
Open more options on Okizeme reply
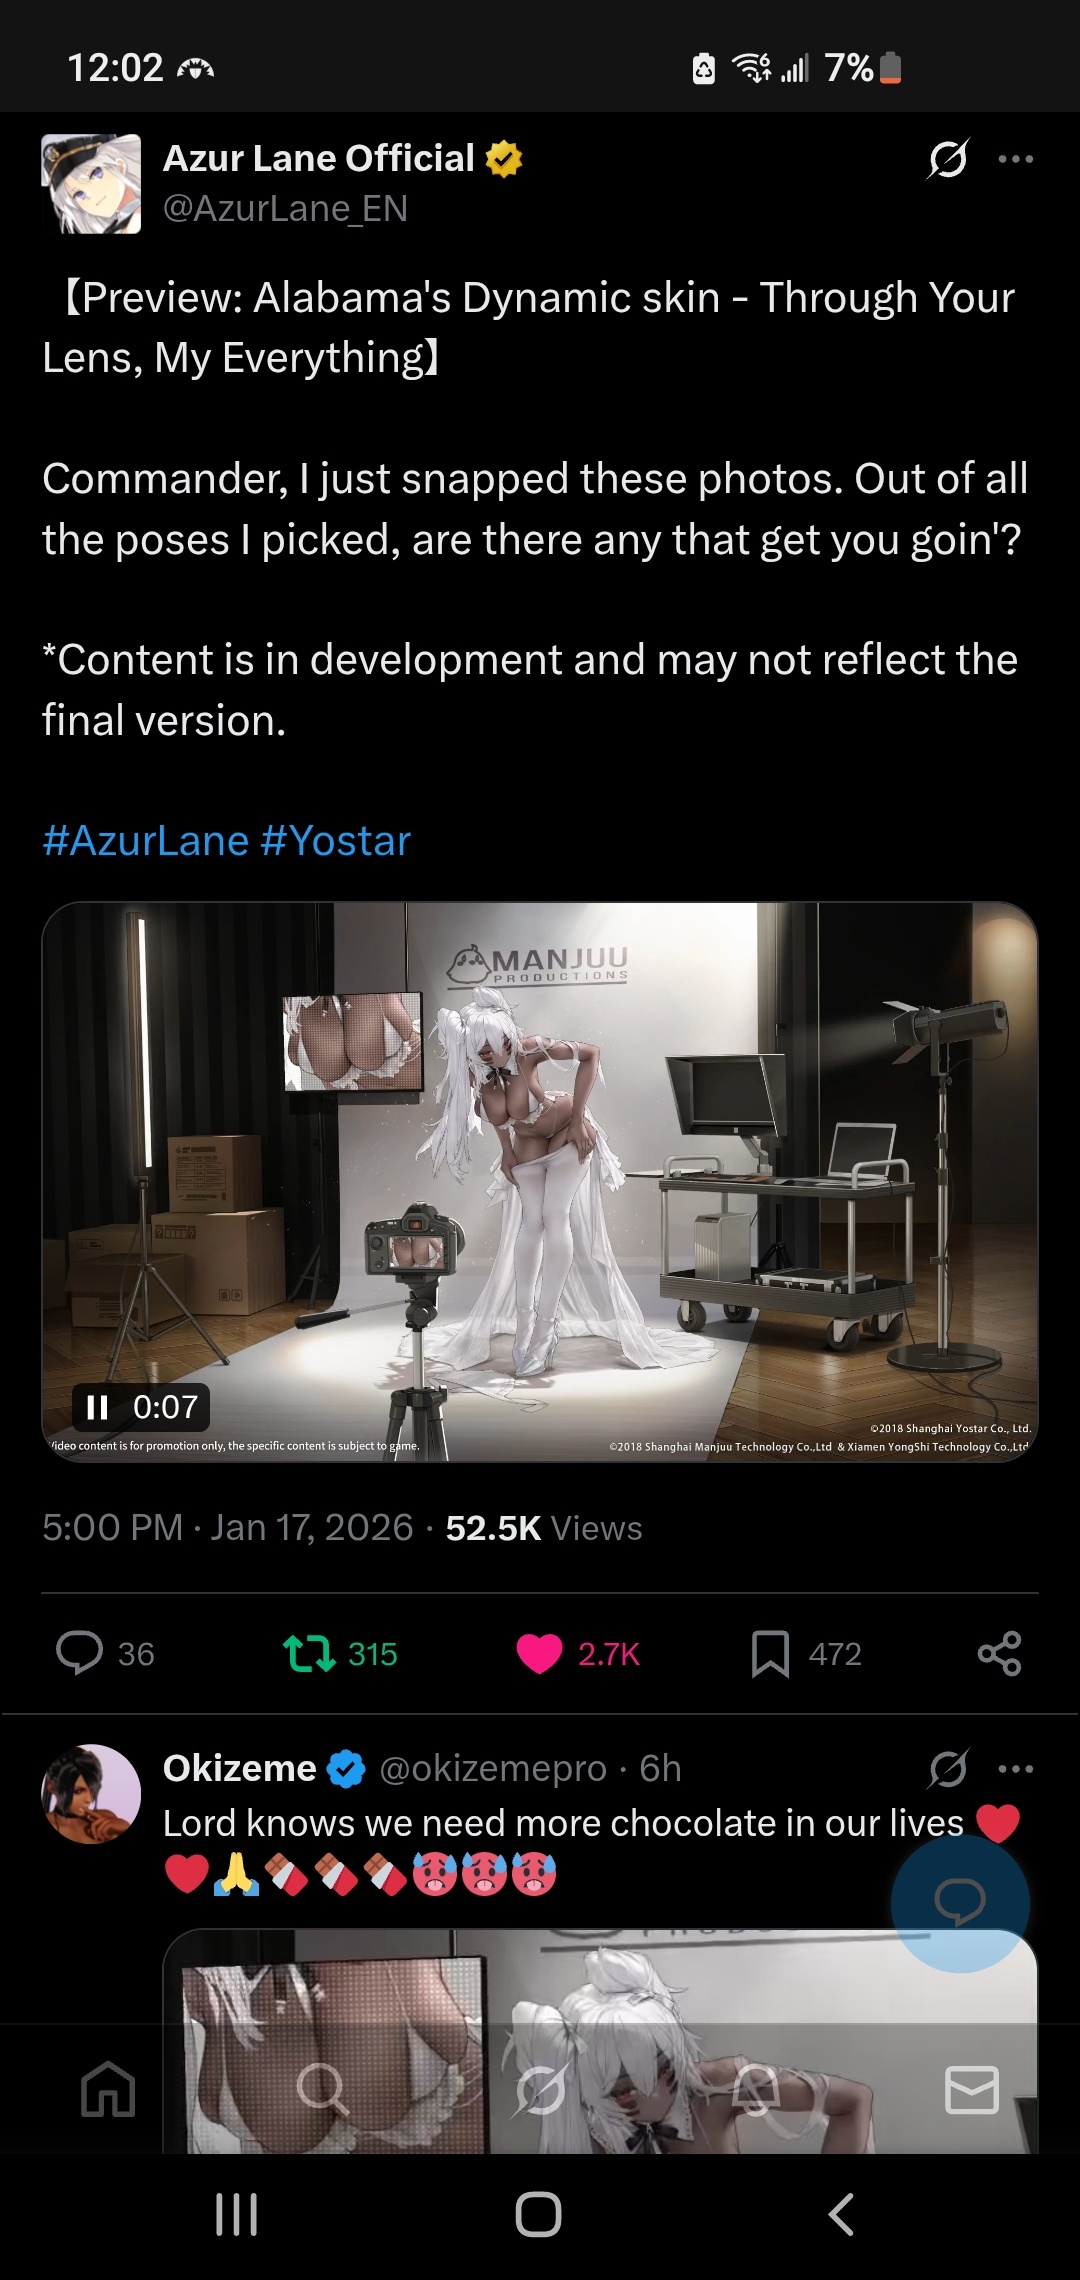[1016, 1768]
